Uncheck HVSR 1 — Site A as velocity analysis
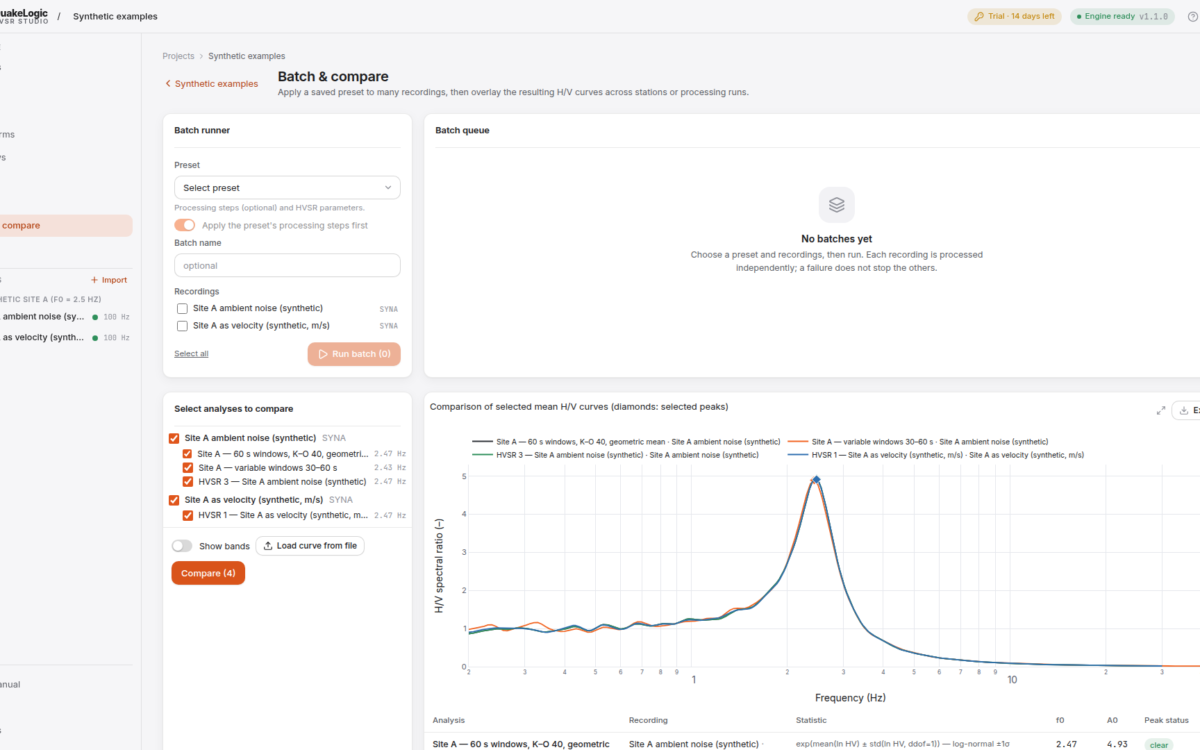Screen dimensions: 1200x750 click(188, 515)
